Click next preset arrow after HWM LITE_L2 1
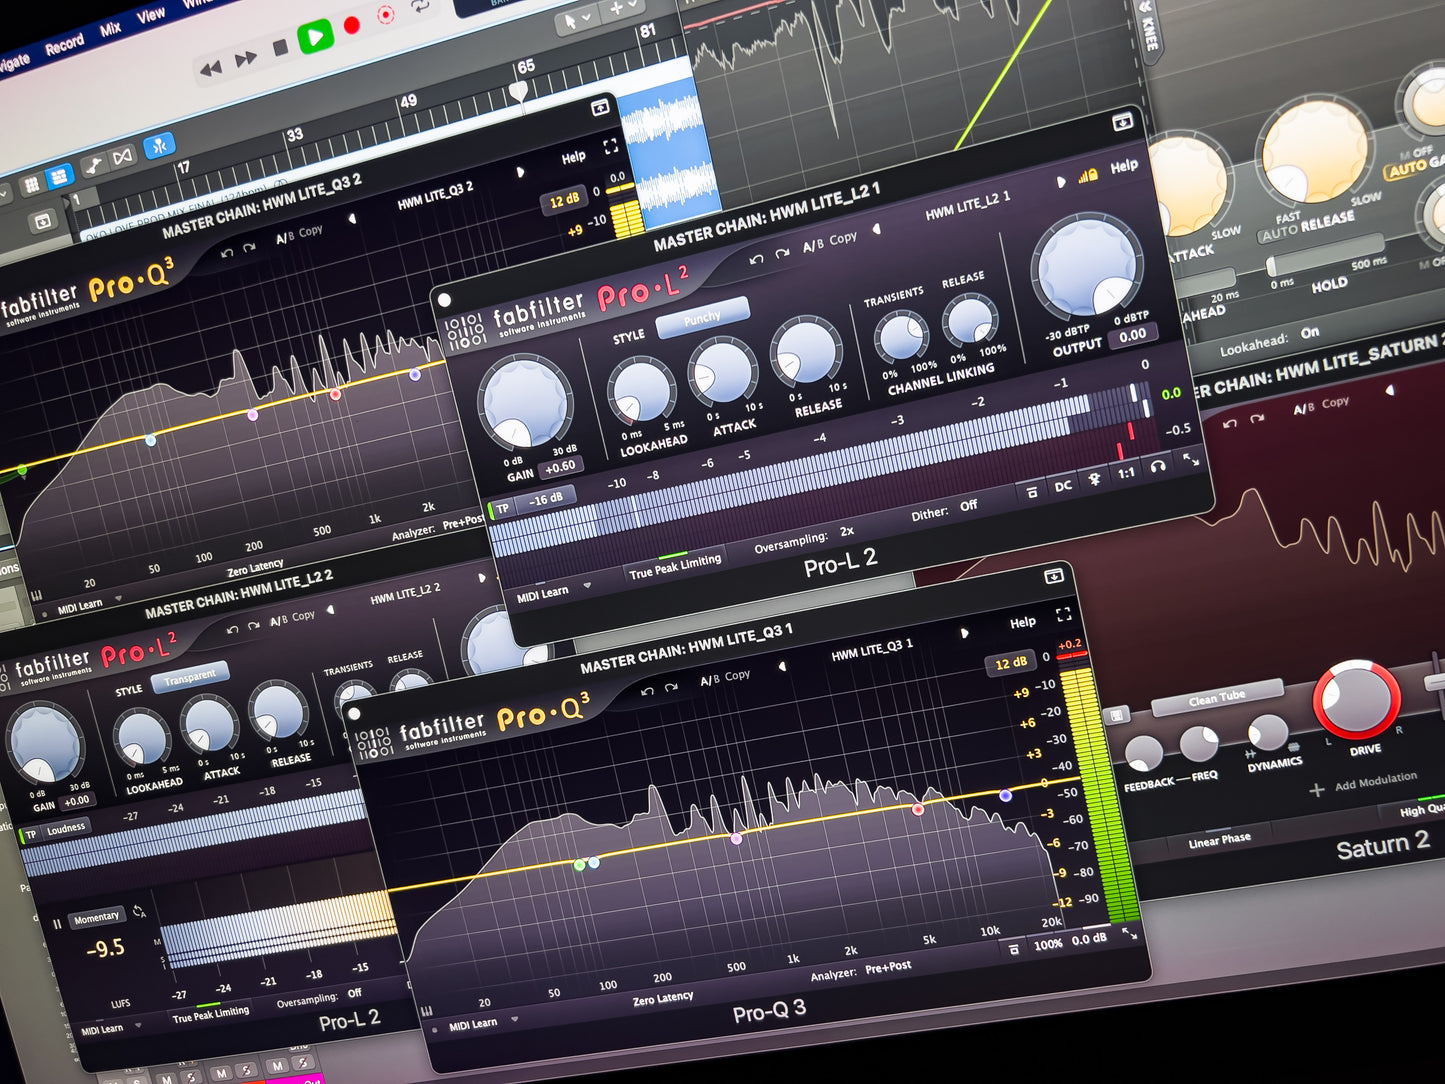This screenshot has width=1445, height=1084. click(1061, 183)
